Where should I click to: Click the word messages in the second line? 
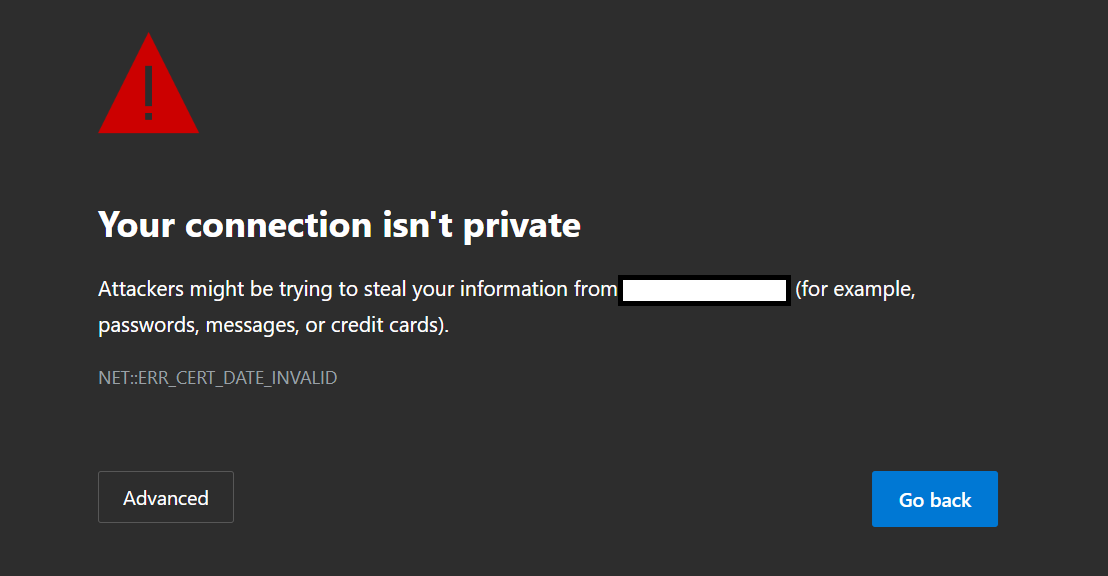click(x=253, y=324)
